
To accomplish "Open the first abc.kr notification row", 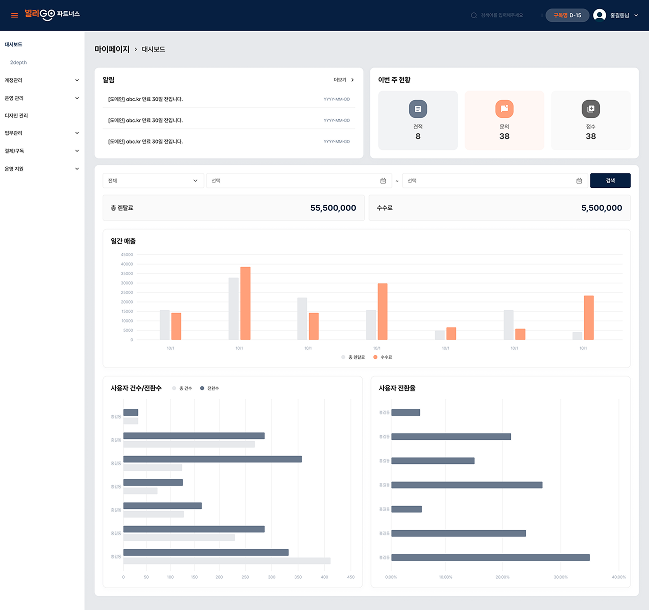I will point(229,99).
